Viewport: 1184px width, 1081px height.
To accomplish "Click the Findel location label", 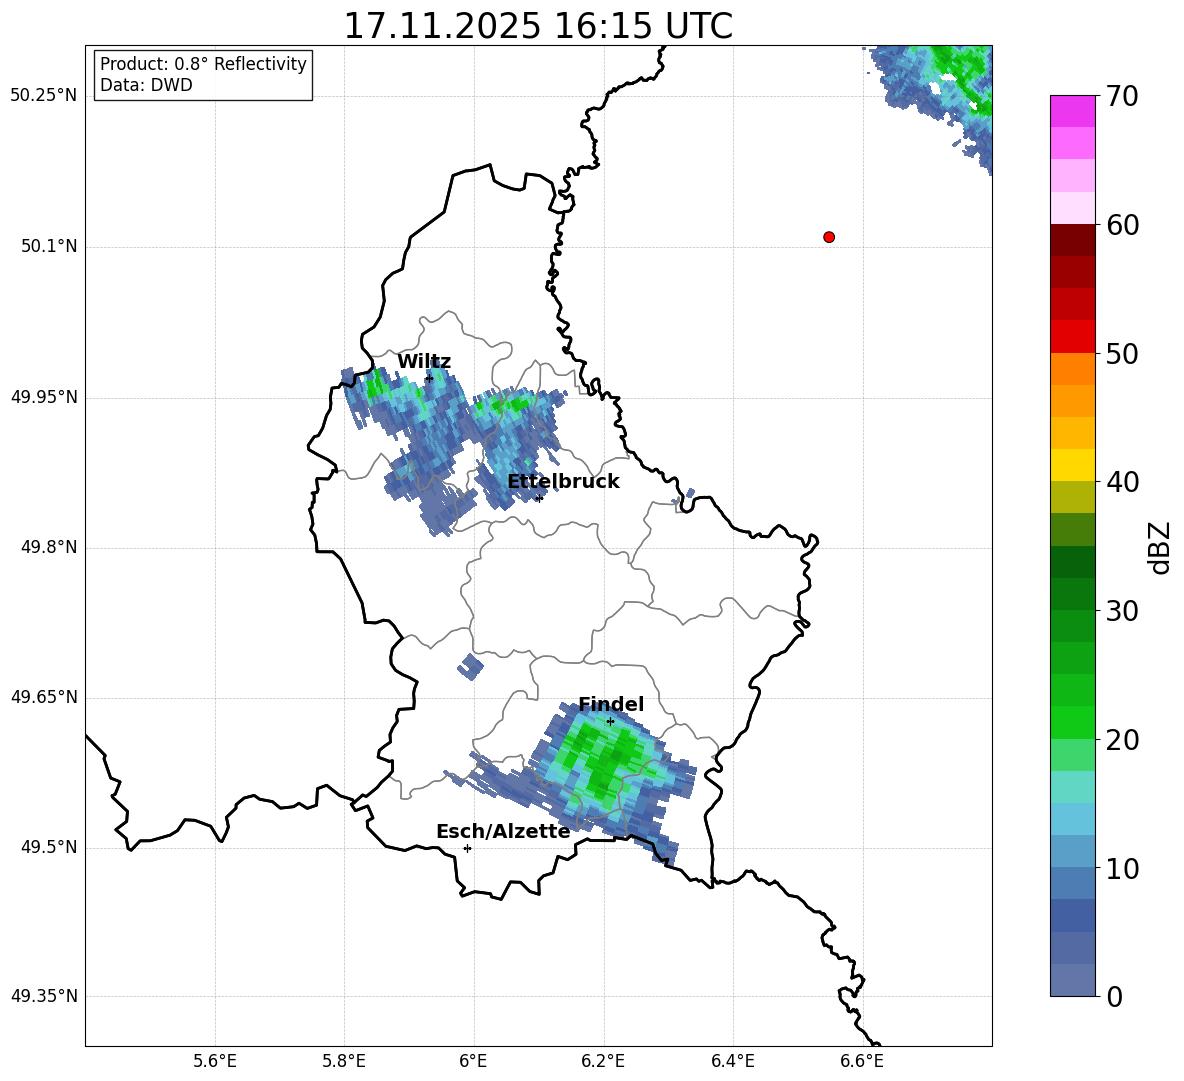I will pos(611,704).
